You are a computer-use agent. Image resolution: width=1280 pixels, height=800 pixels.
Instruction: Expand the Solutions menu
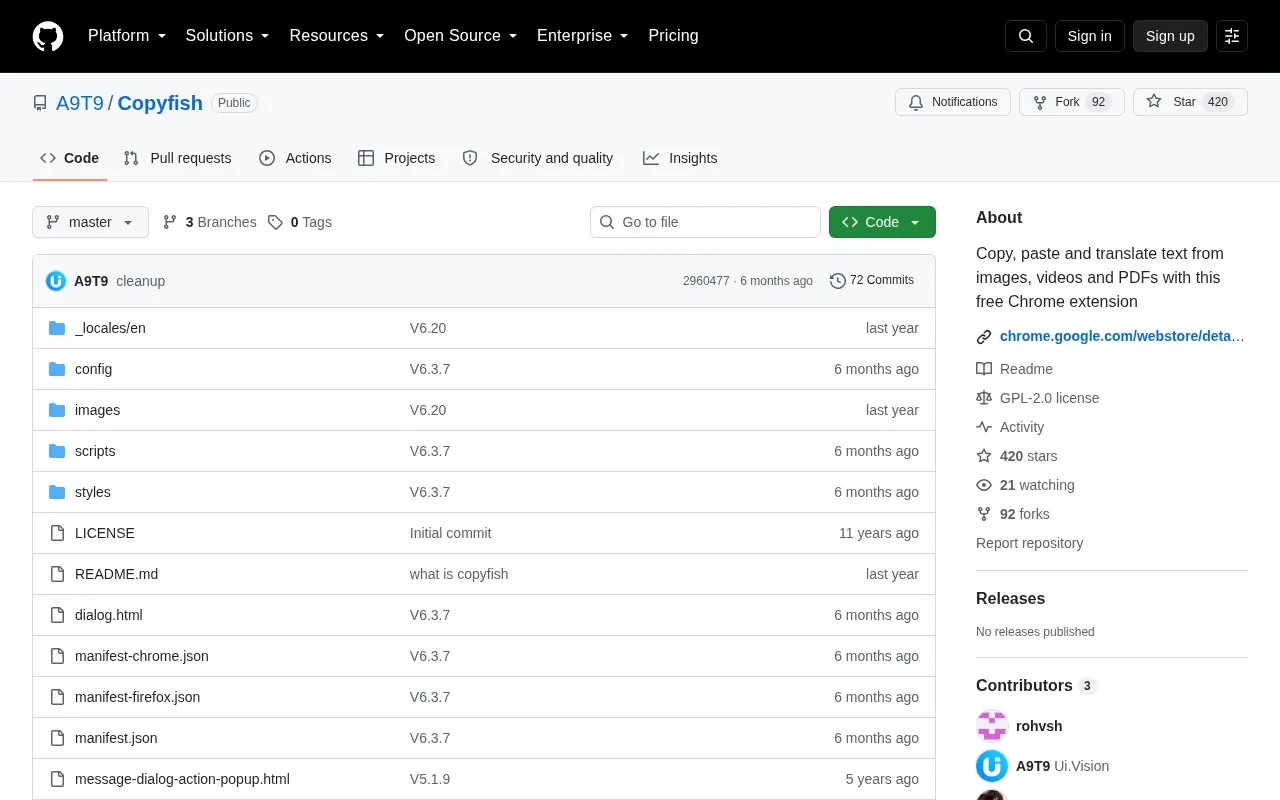point(228,36)
